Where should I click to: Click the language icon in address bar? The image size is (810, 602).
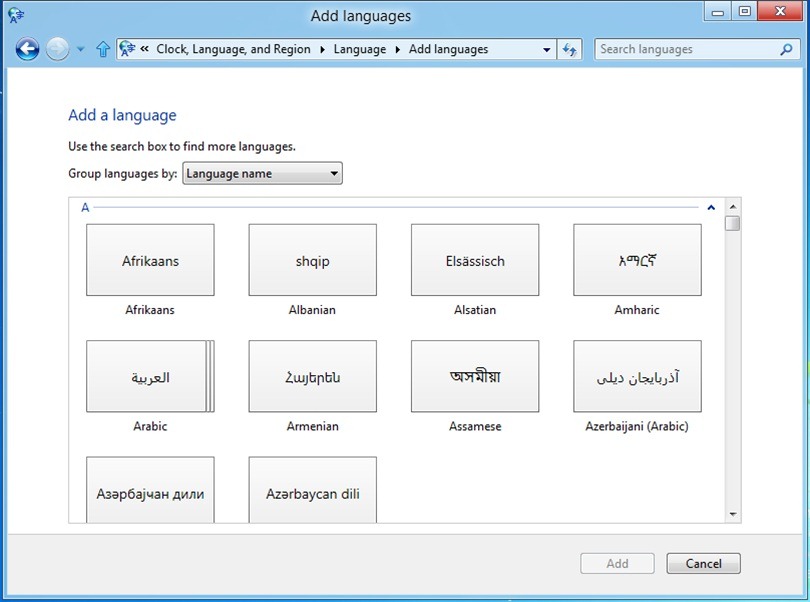128,49
